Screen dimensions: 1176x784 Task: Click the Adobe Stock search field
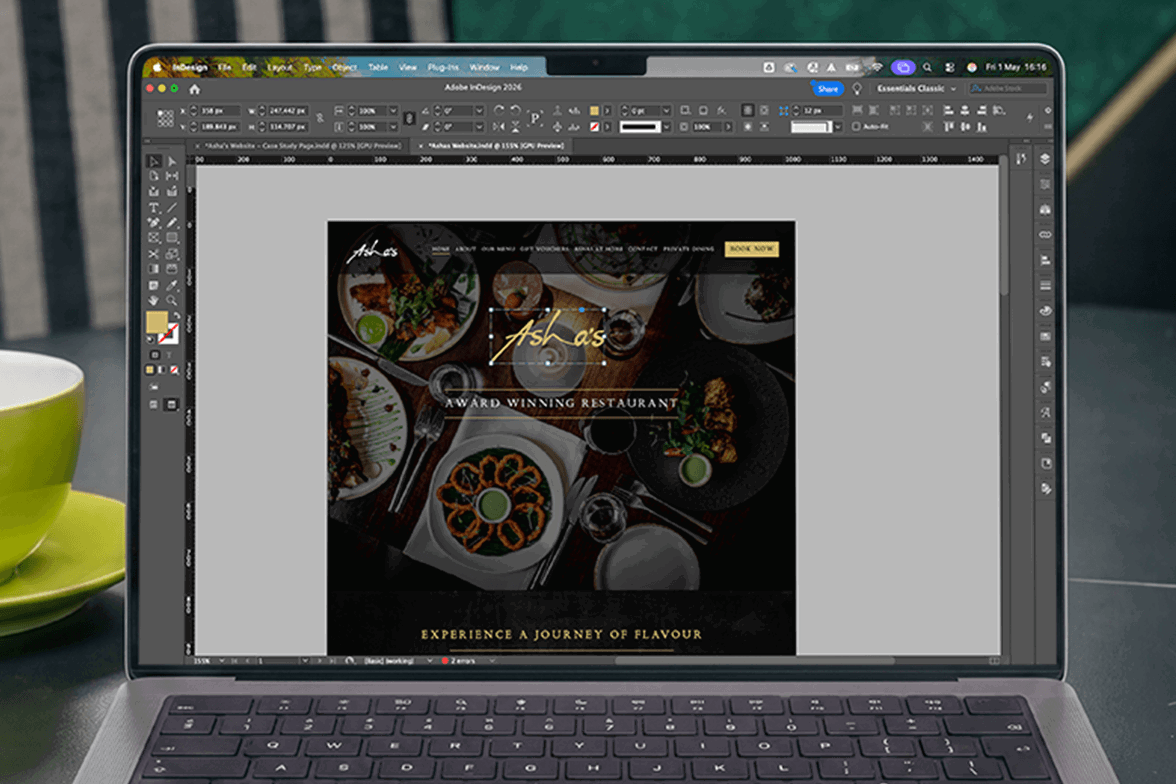1008,89
